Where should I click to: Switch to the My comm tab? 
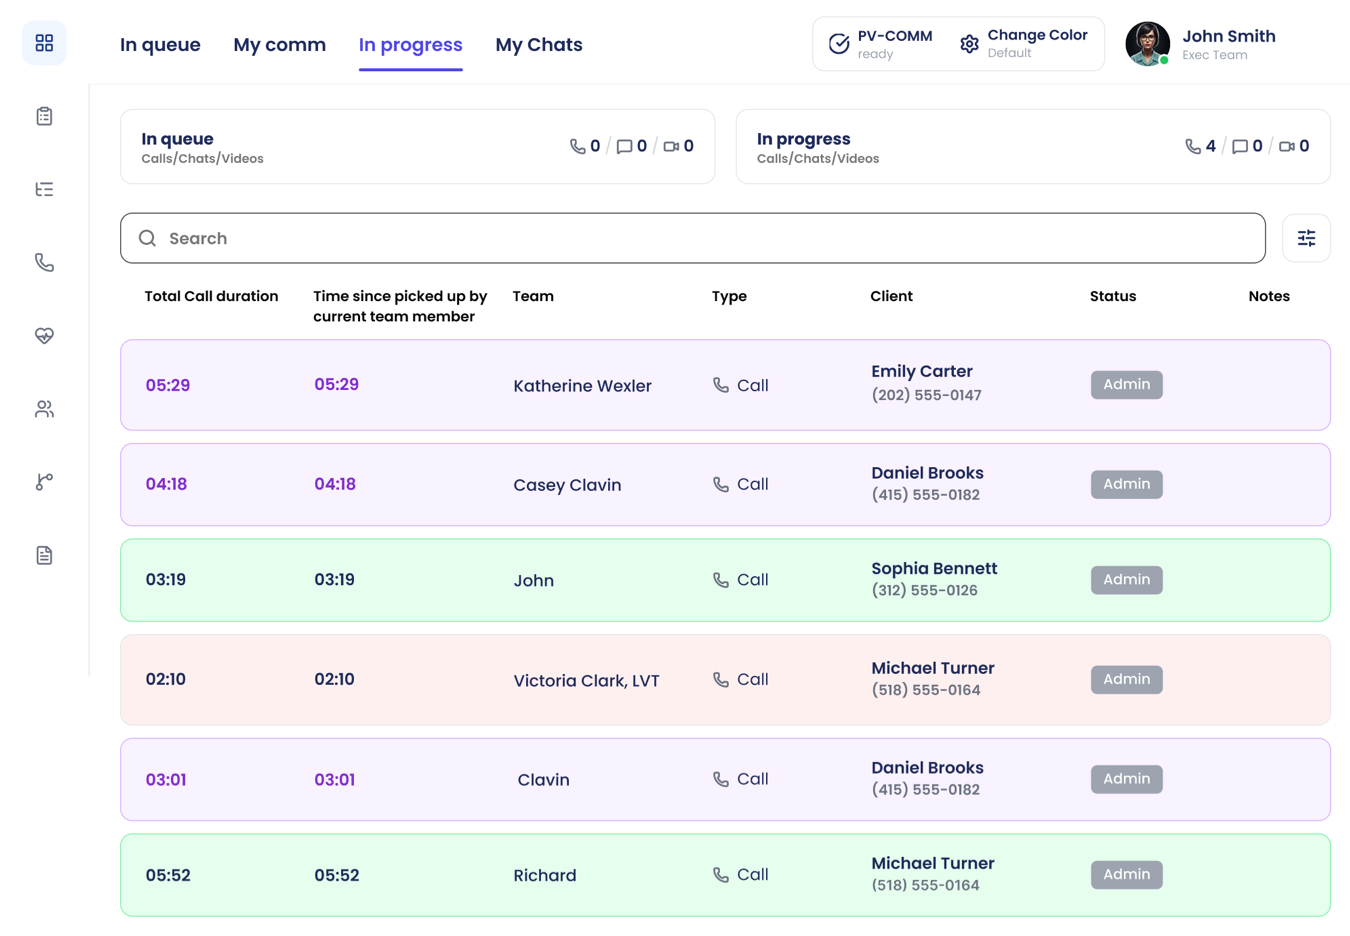click(279, 45)
